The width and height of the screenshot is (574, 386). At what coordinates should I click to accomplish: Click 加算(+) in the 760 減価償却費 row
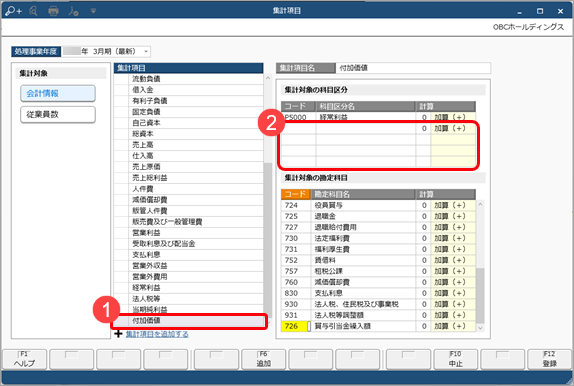click(453, 282)
